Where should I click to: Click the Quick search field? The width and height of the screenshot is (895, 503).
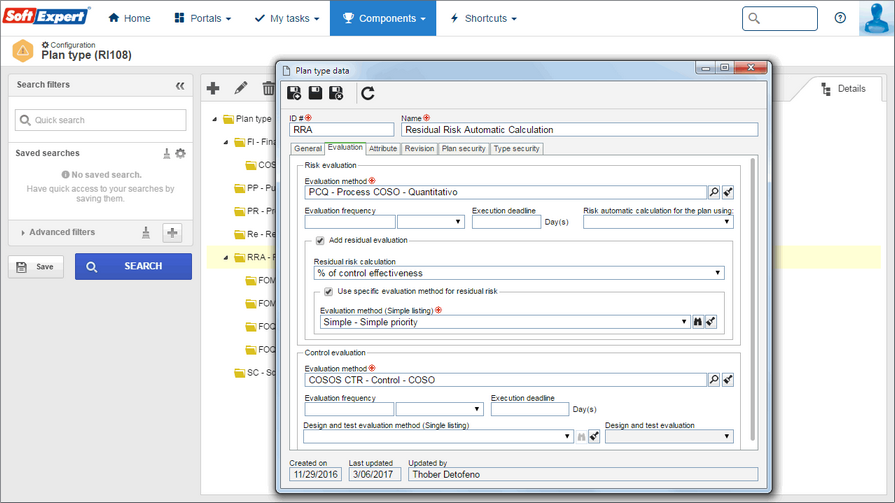pyautogui.click(x=100, y=120)
